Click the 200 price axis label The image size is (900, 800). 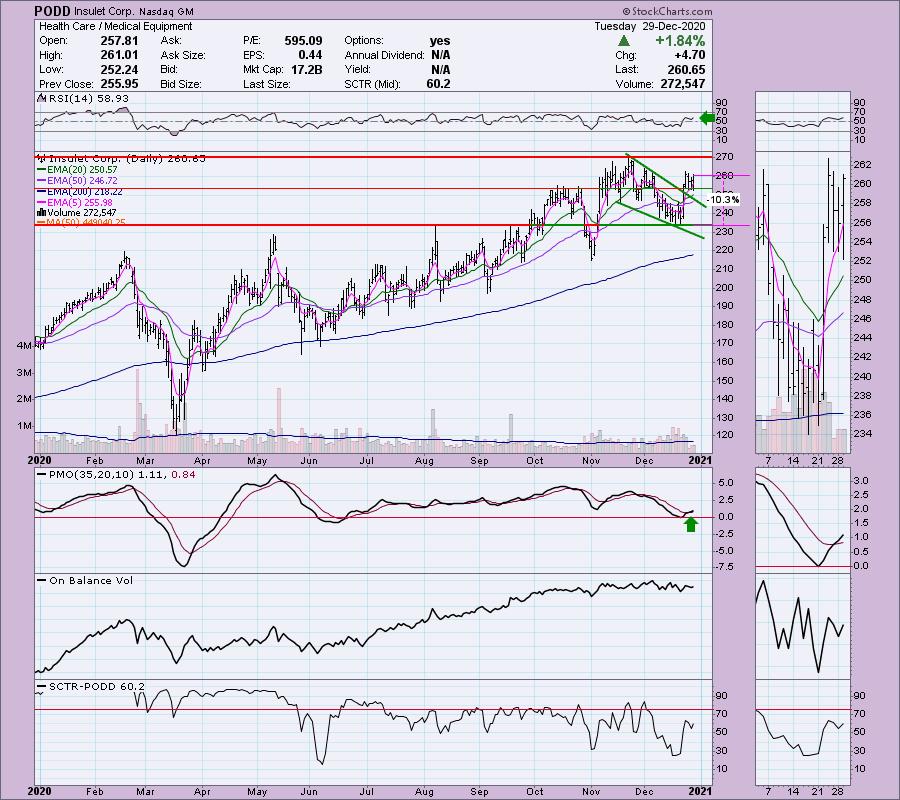point(724,288)
